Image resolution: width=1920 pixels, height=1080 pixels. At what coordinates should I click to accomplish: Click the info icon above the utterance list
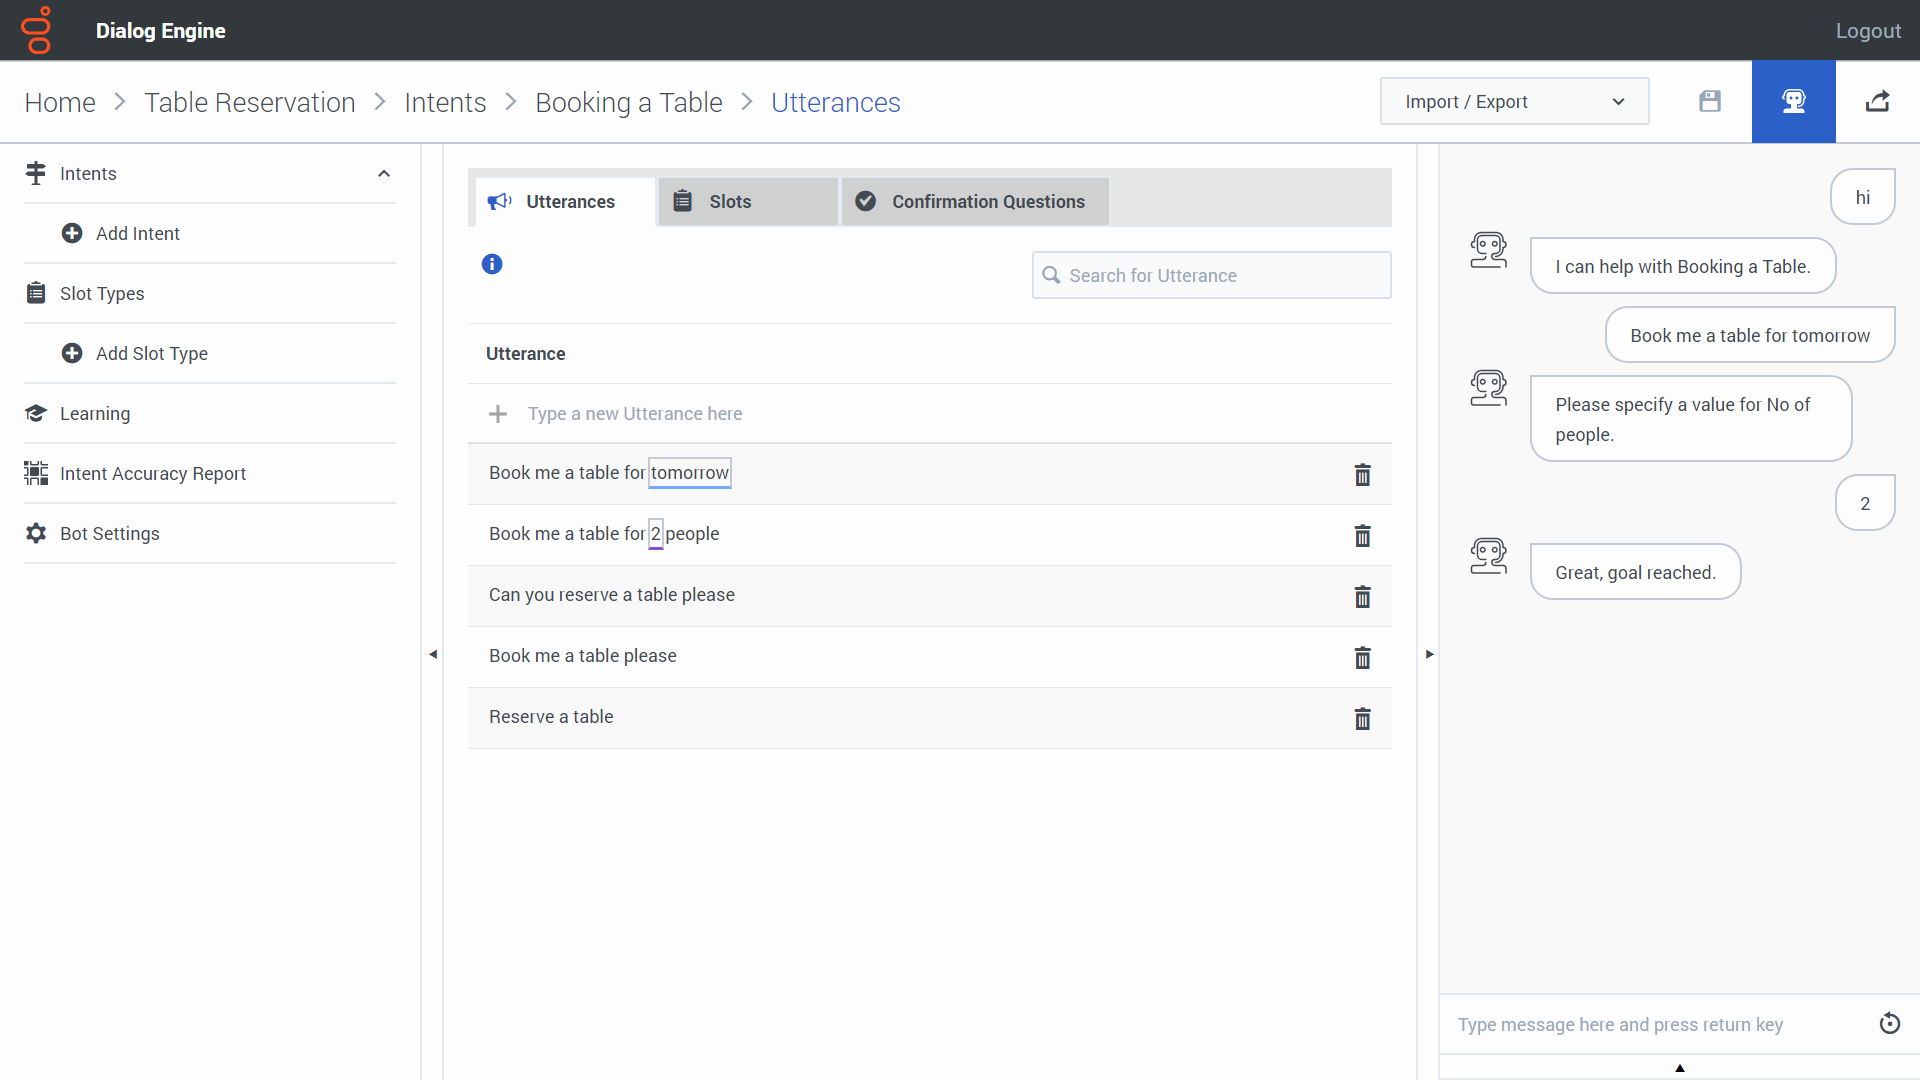(x=492, y=264)
